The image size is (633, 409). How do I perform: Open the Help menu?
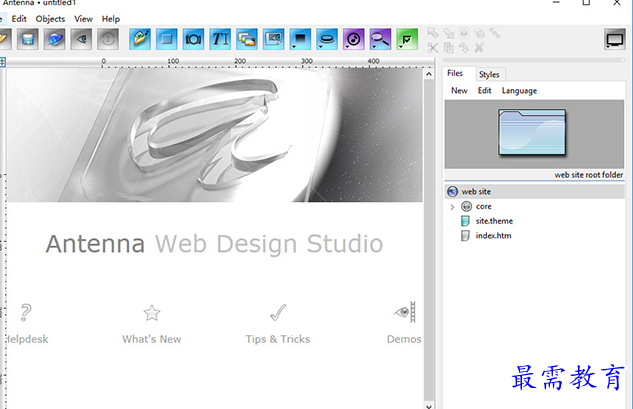click(111, 19)
